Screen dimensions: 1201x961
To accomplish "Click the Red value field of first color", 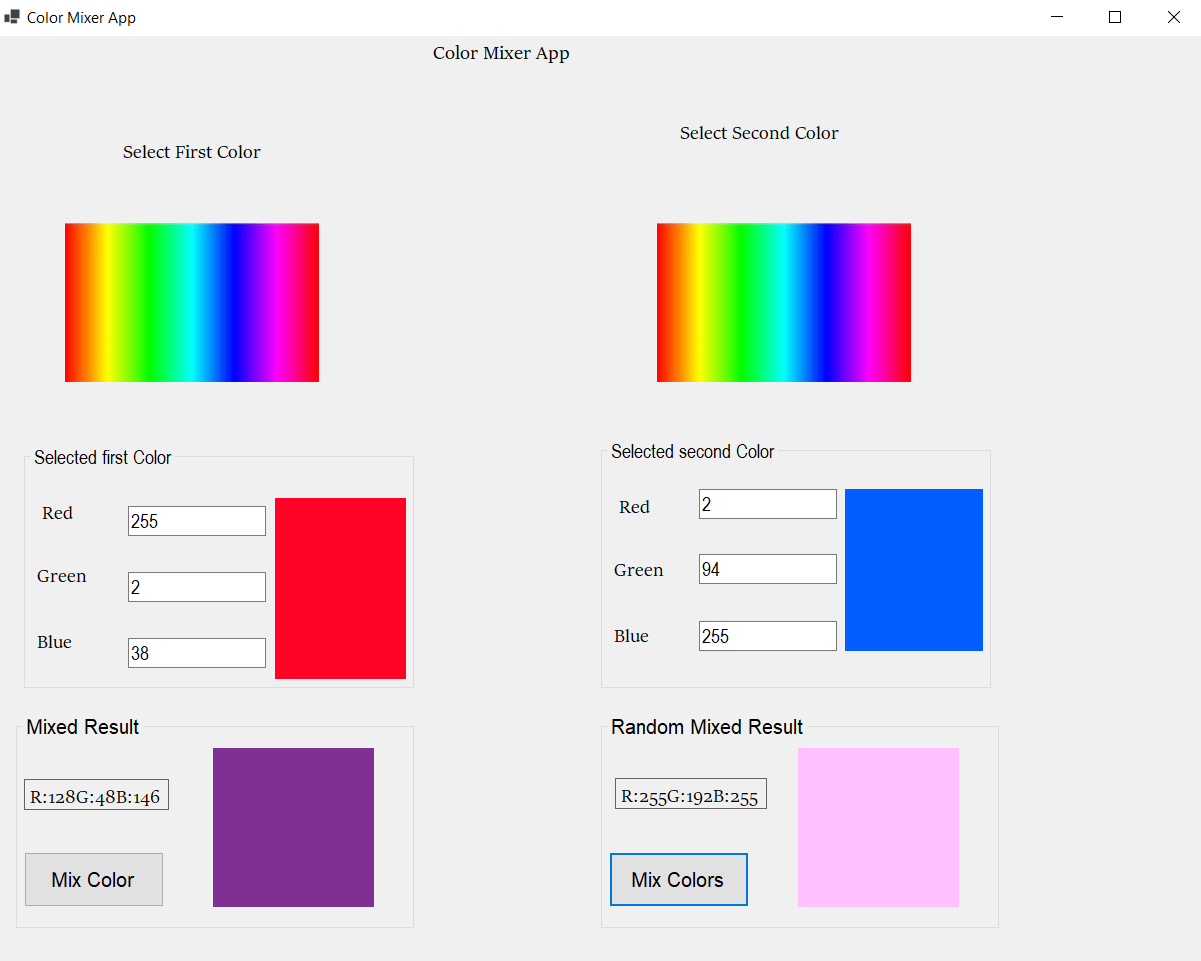I will (196, 520).
